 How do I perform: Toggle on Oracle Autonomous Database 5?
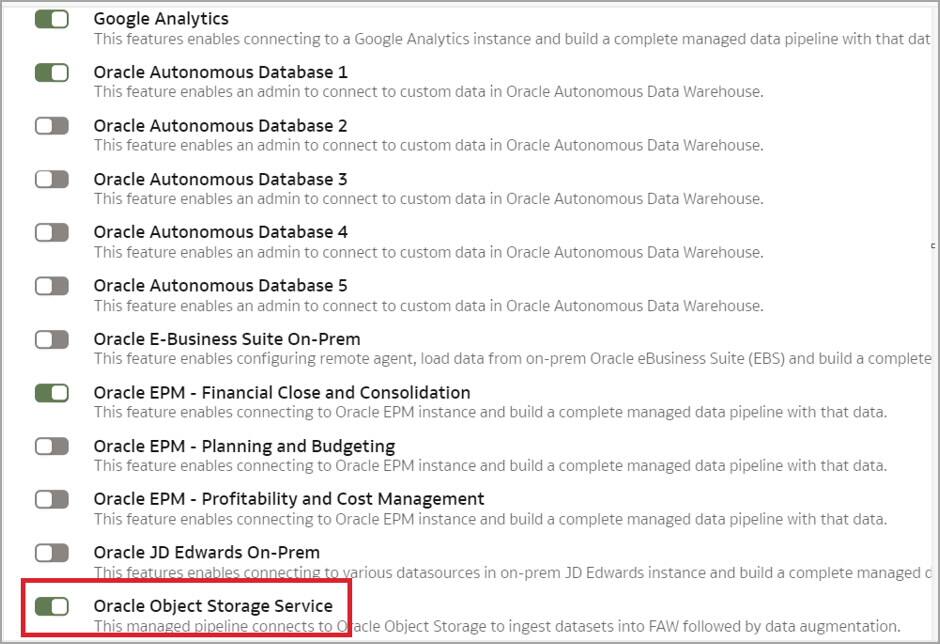[x=52, y=286]
